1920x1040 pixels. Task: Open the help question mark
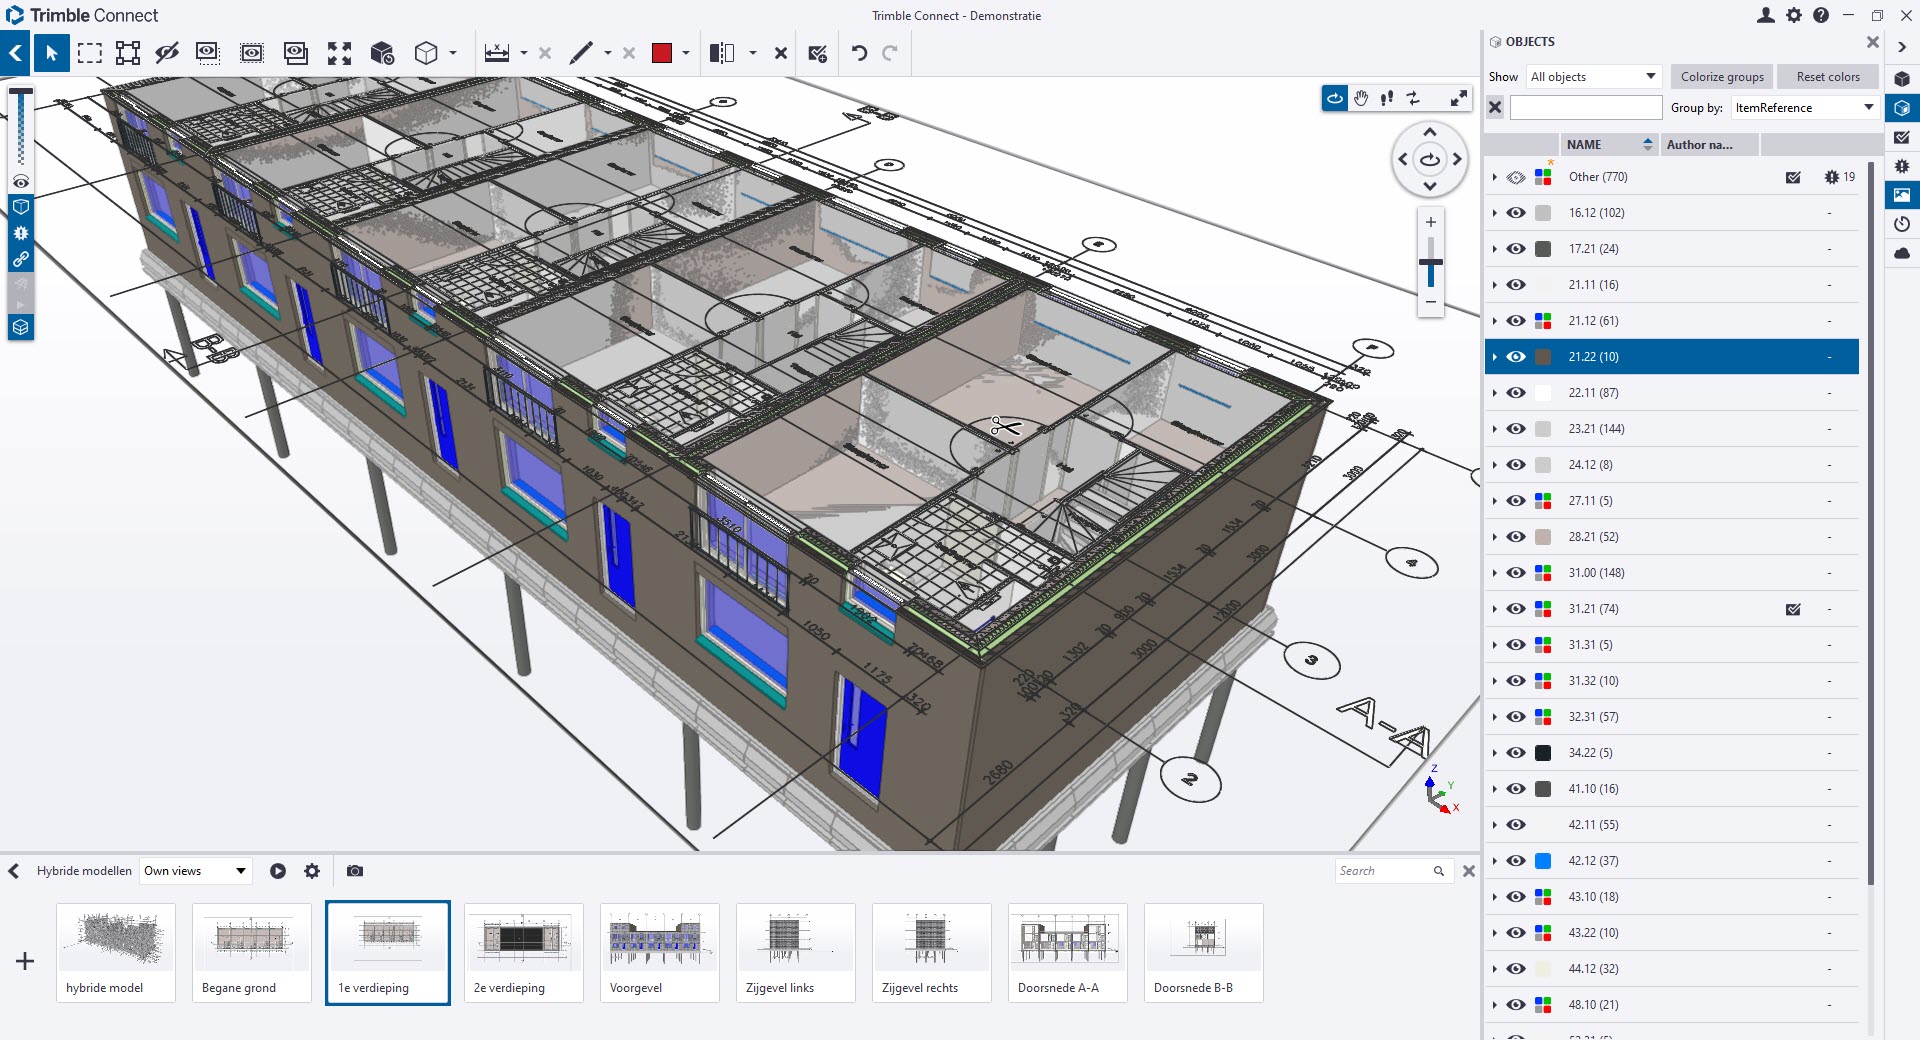(x=1821, y=15)
